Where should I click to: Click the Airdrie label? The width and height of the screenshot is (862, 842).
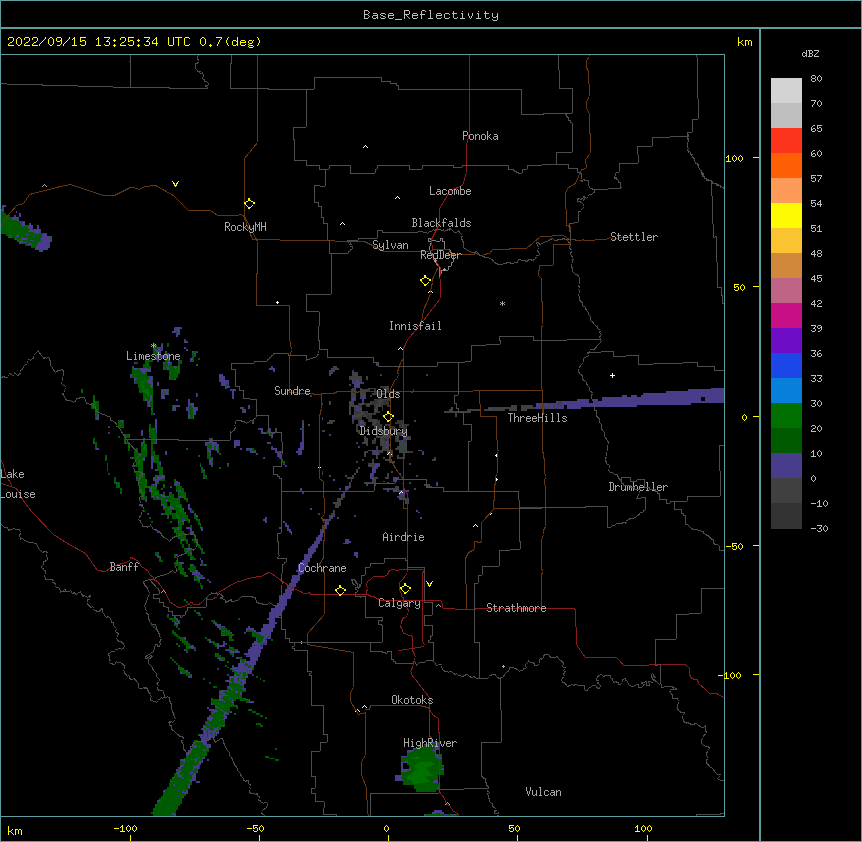[403, 537]
